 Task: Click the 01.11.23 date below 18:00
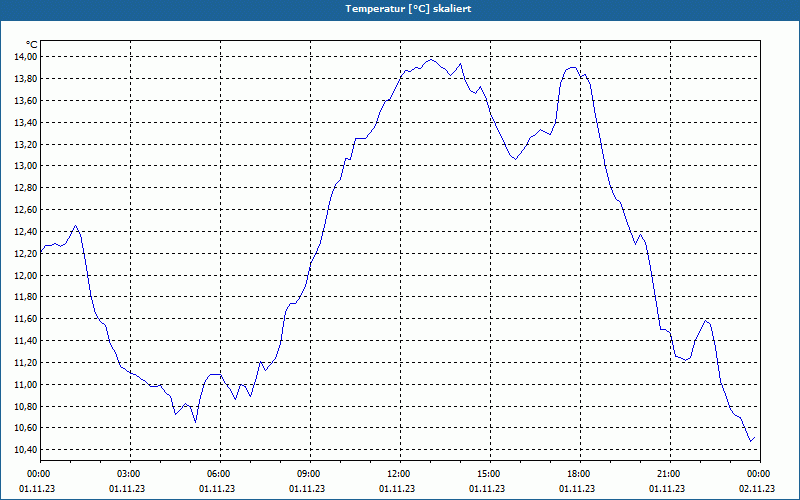coord(577,489)
